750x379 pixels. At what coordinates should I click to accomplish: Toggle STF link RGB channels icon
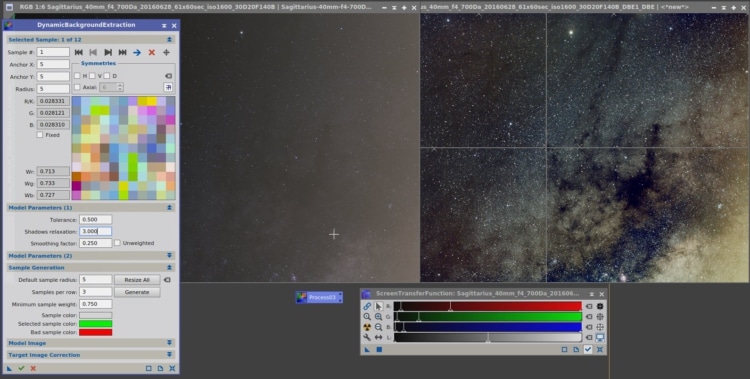[x=367, y=306]
